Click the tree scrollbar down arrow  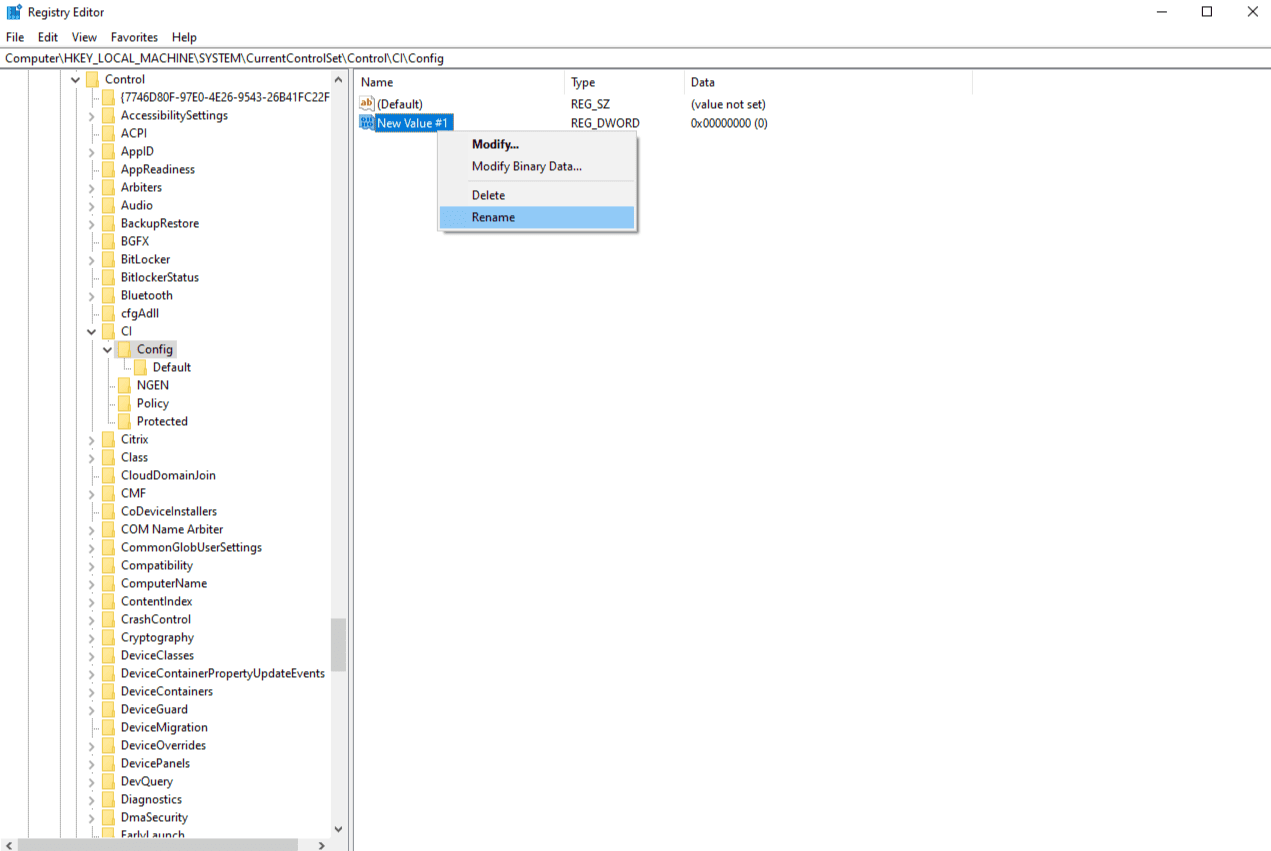point(338,829)
